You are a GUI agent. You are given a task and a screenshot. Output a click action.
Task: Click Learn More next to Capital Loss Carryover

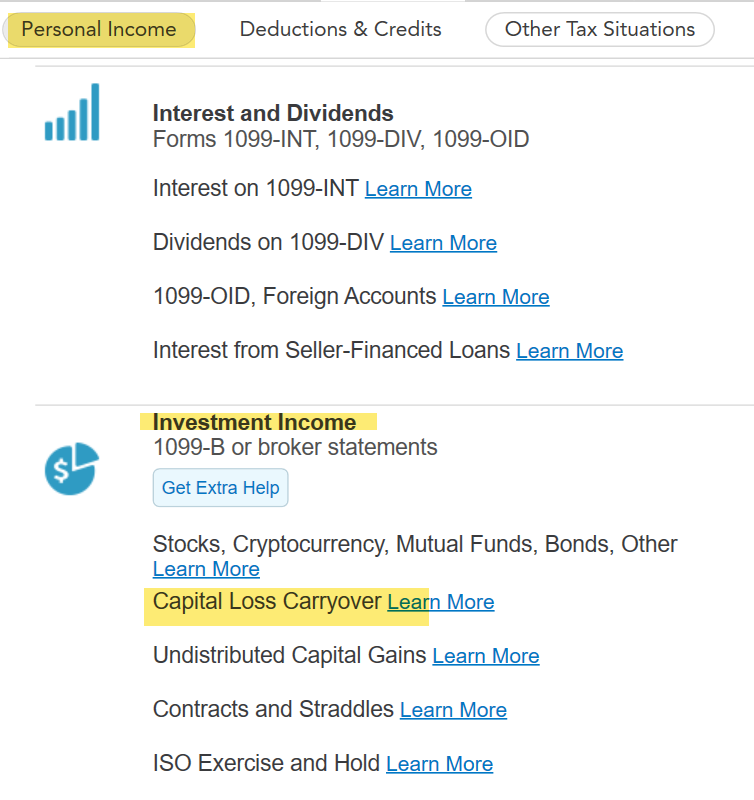pos(441,602)
